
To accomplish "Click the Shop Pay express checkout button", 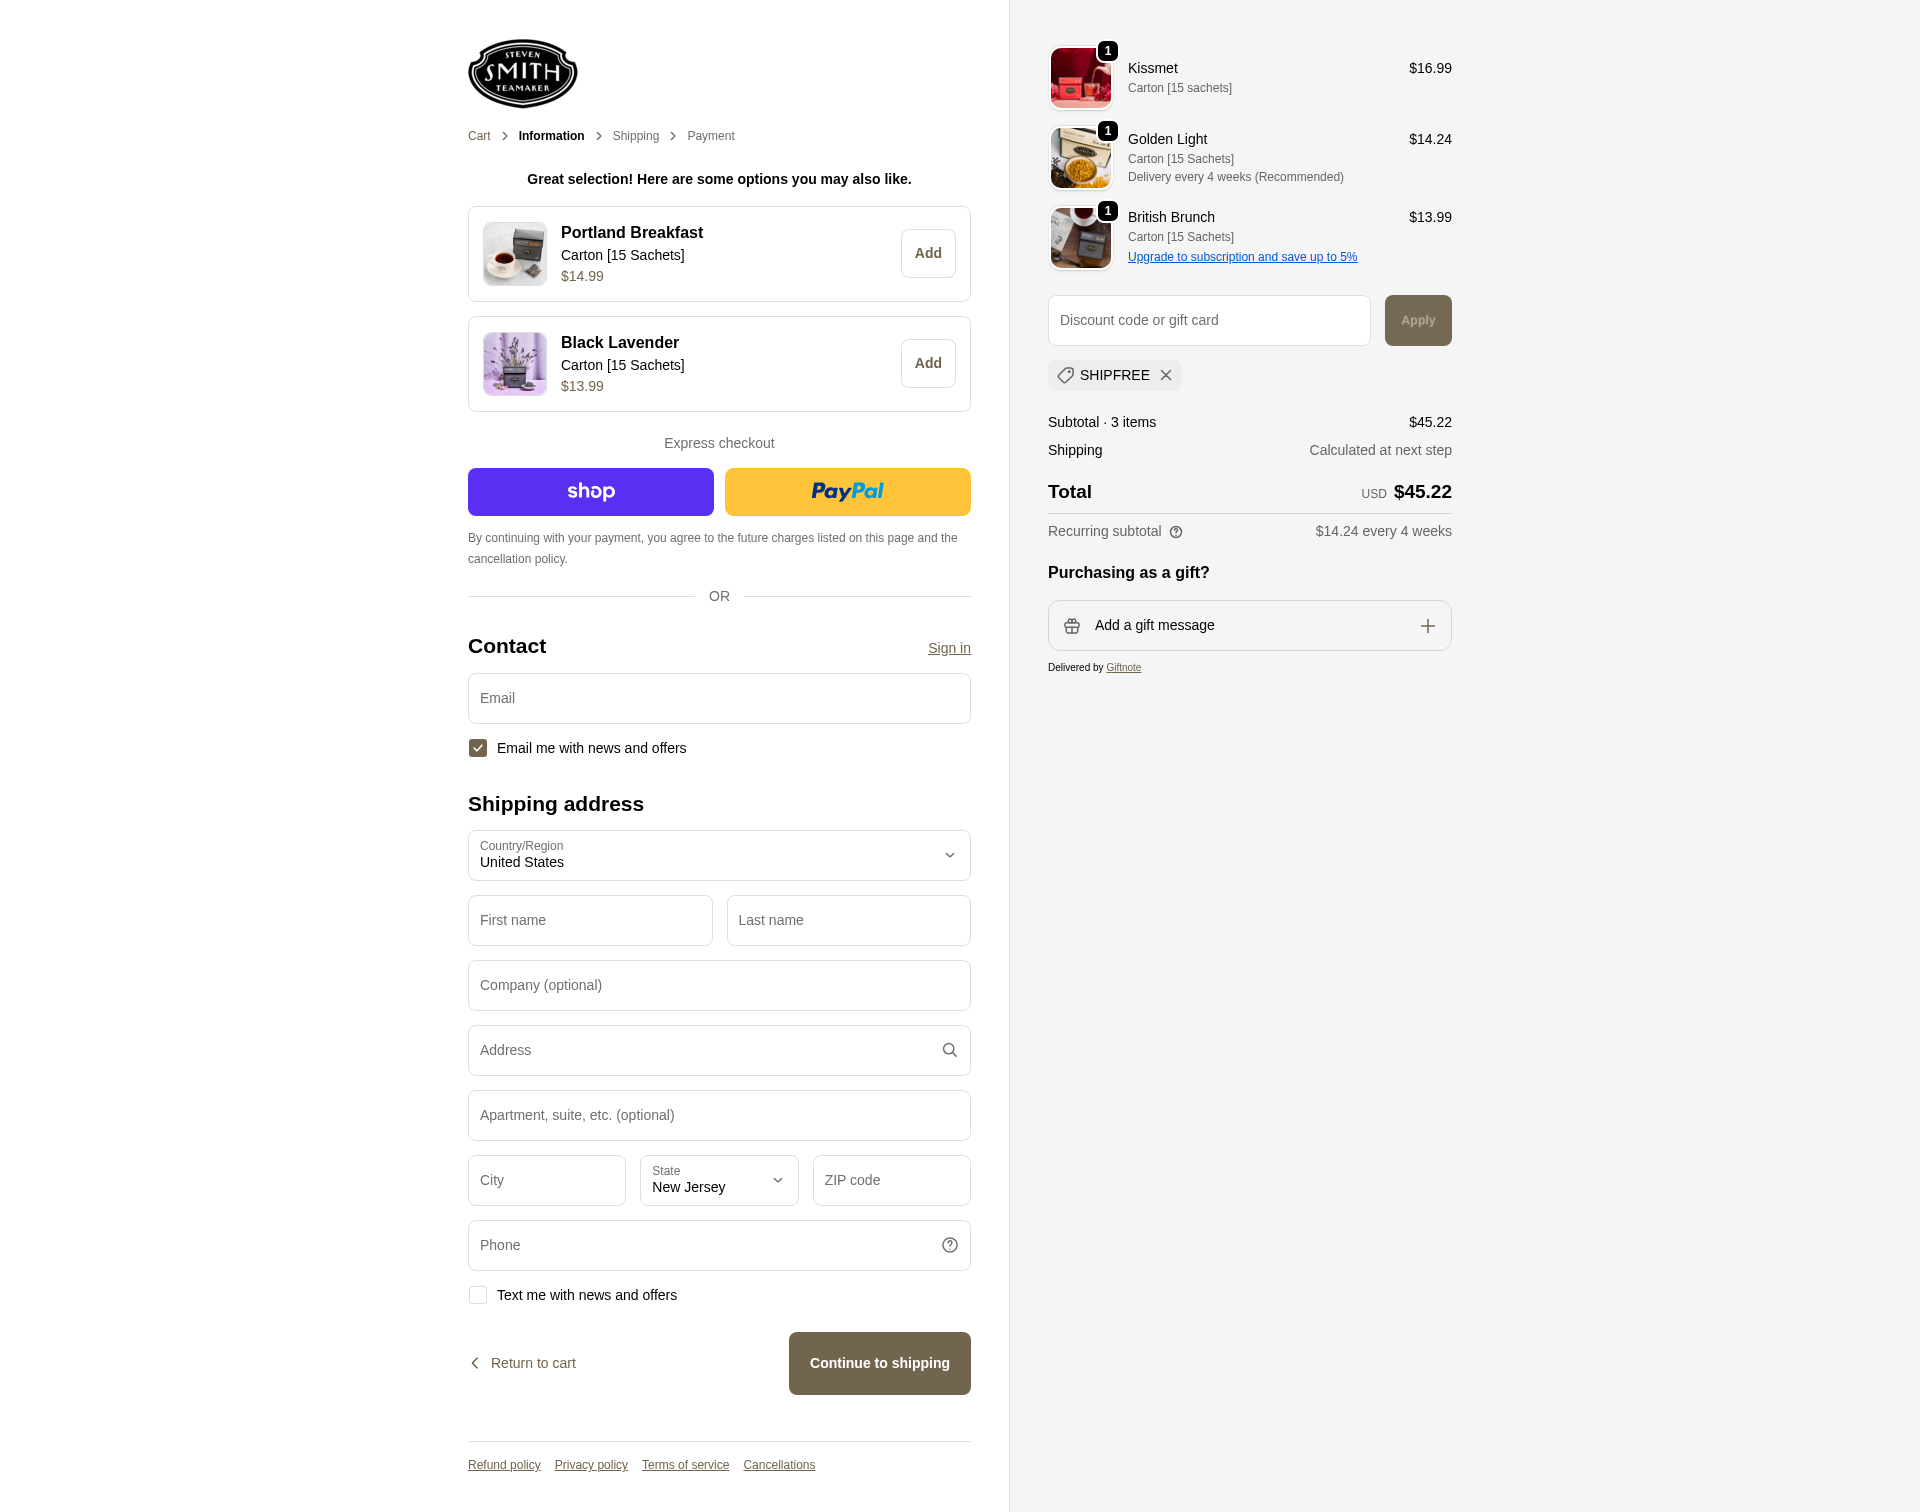I will coord(591,492).
